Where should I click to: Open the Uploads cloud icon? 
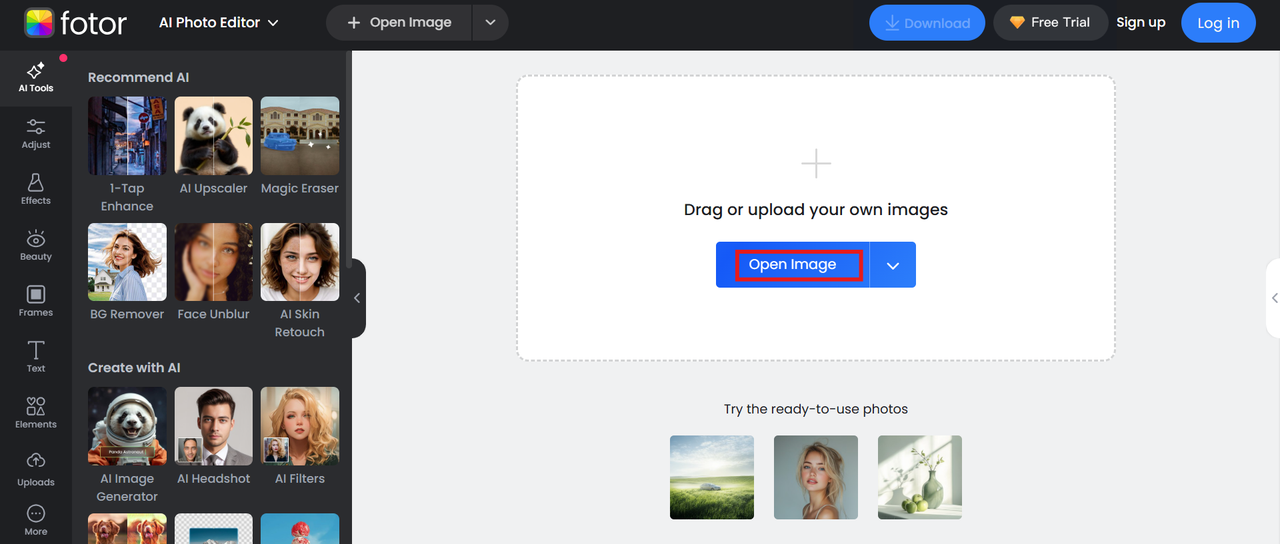click(36, 468)
